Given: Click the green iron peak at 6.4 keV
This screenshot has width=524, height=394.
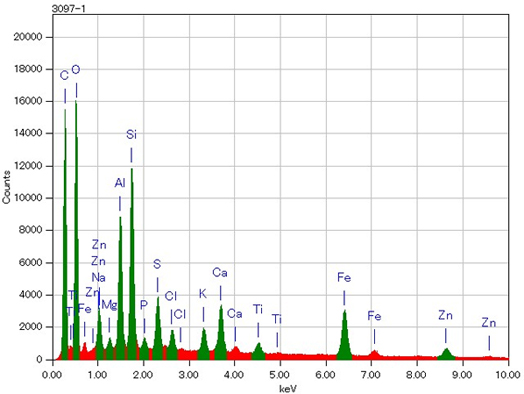Looking at the screenshot, I should tap(345, 338).
